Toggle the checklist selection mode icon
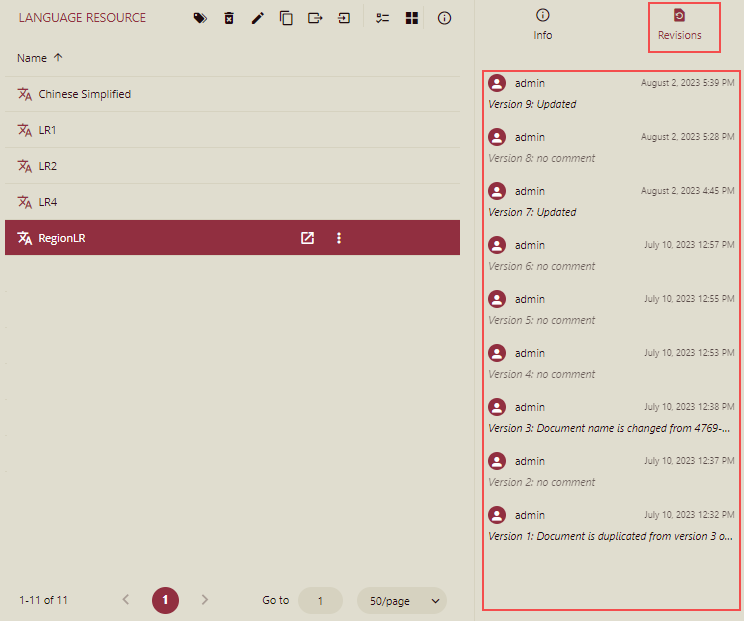The height and width of the screenshot is (621, 744). point(382,18)
